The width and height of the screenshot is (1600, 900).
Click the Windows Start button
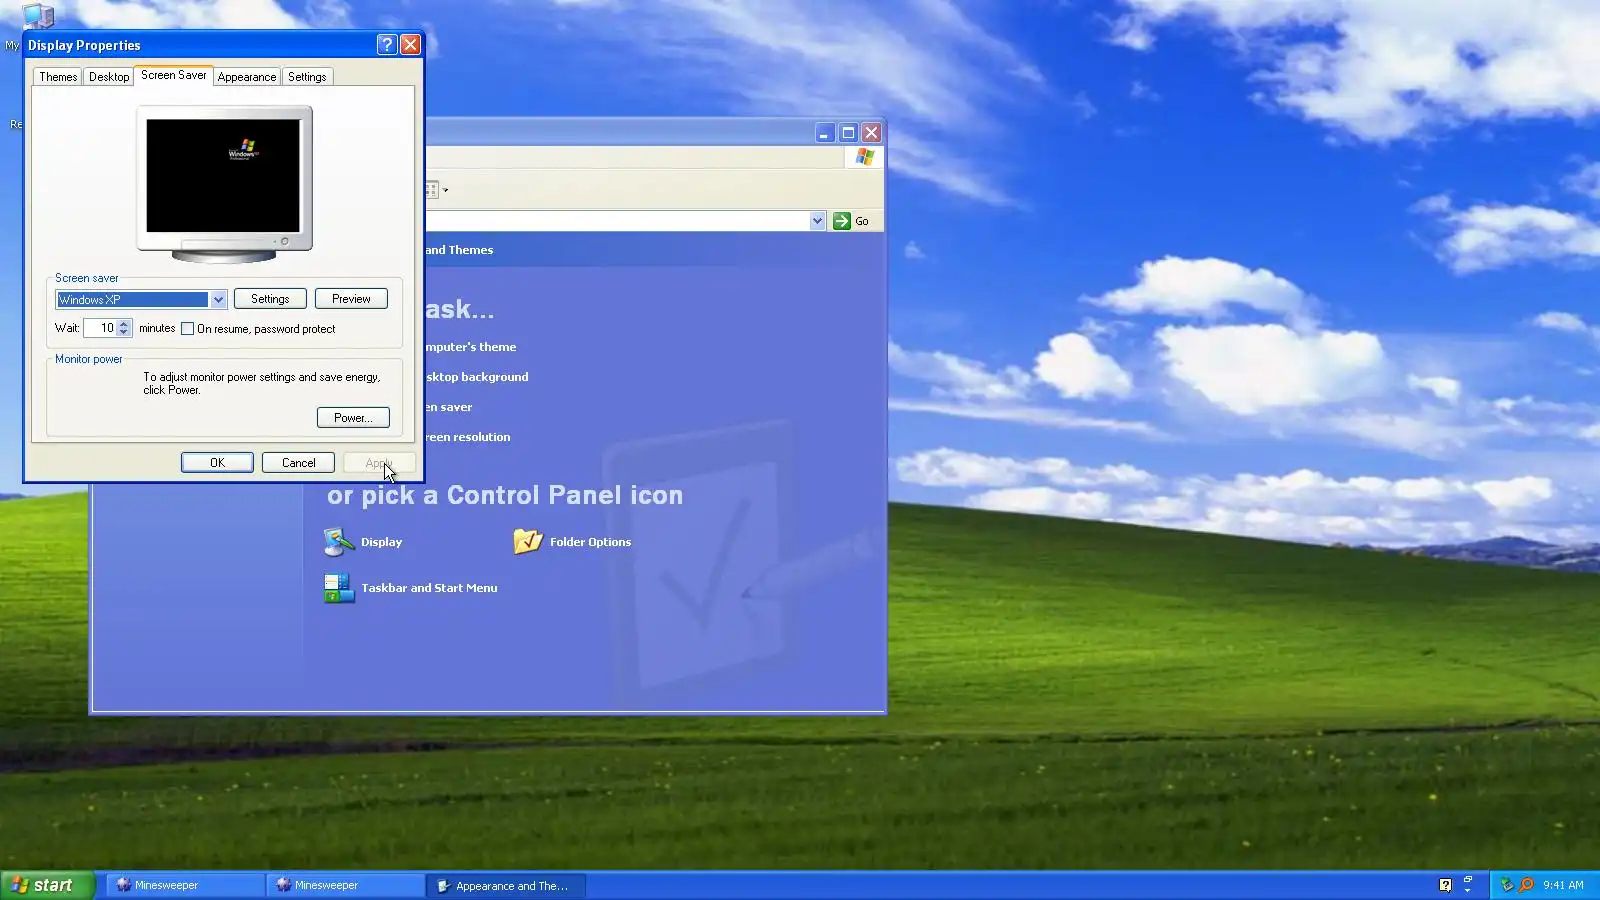point(47,885)
